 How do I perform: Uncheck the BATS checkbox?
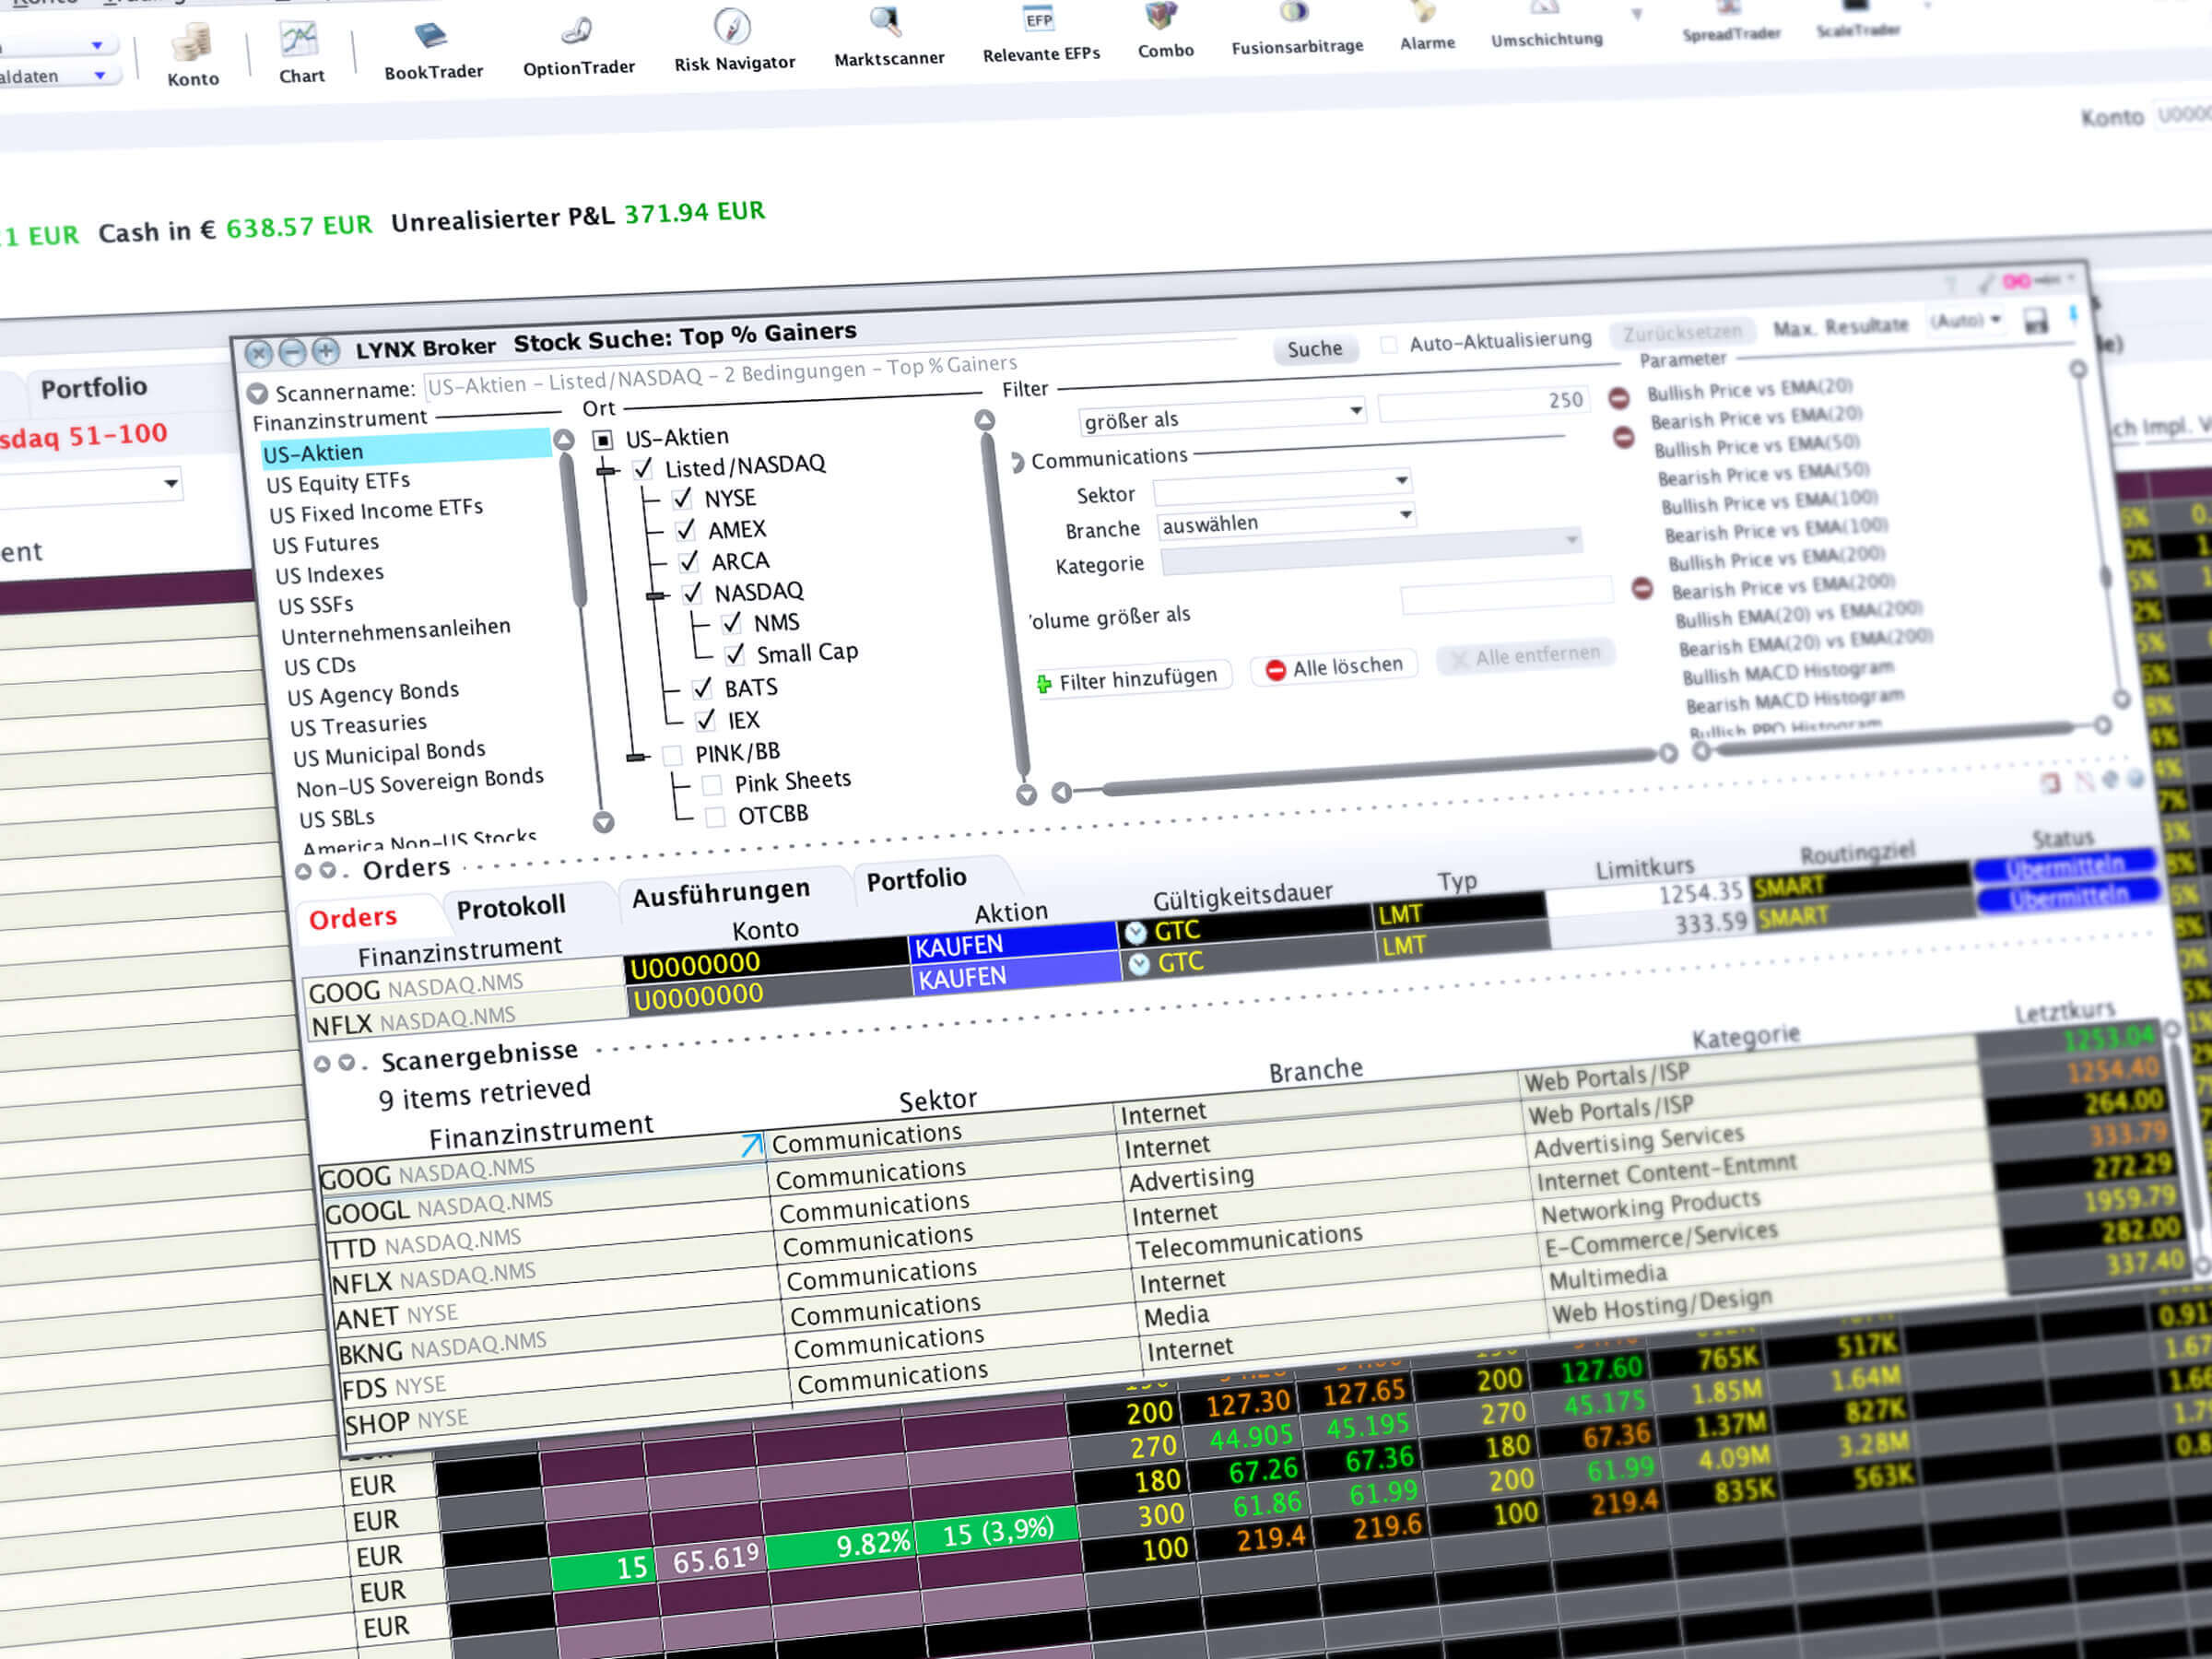tap(702, 688)
